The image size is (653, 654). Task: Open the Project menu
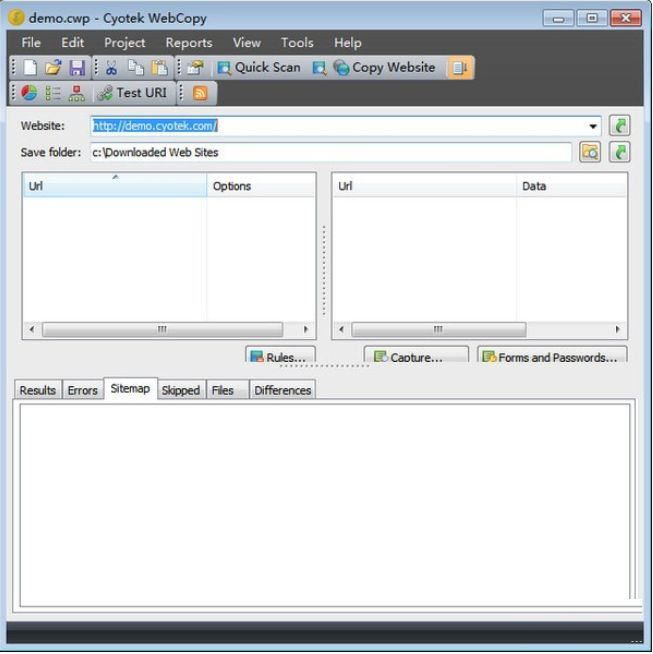124,42
